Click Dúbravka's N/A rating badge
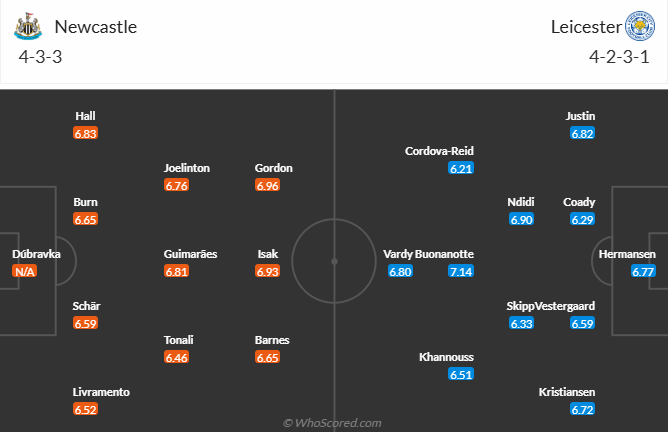The width and height of the screenshot is (668, 432). point(25,271)
